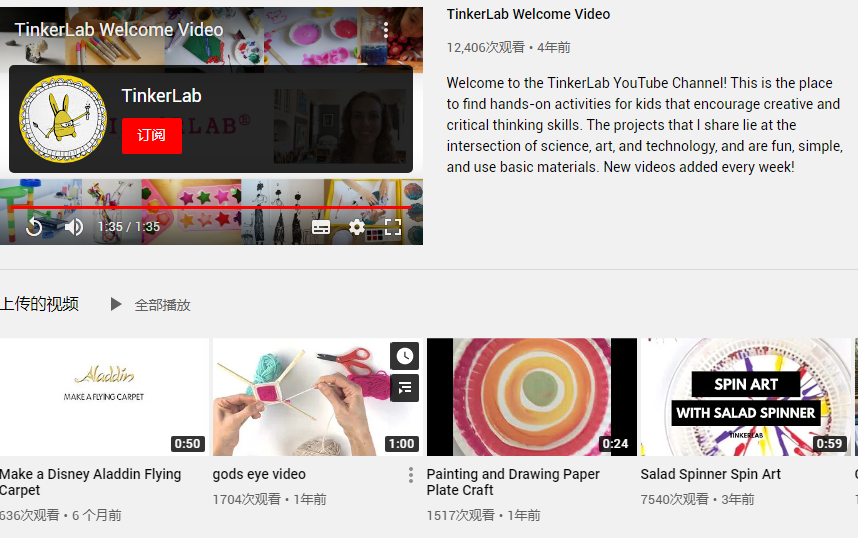Open video player settings gear
Viewport: 858px width, 538px height.
pyautogui.click(x=357, y=227)
